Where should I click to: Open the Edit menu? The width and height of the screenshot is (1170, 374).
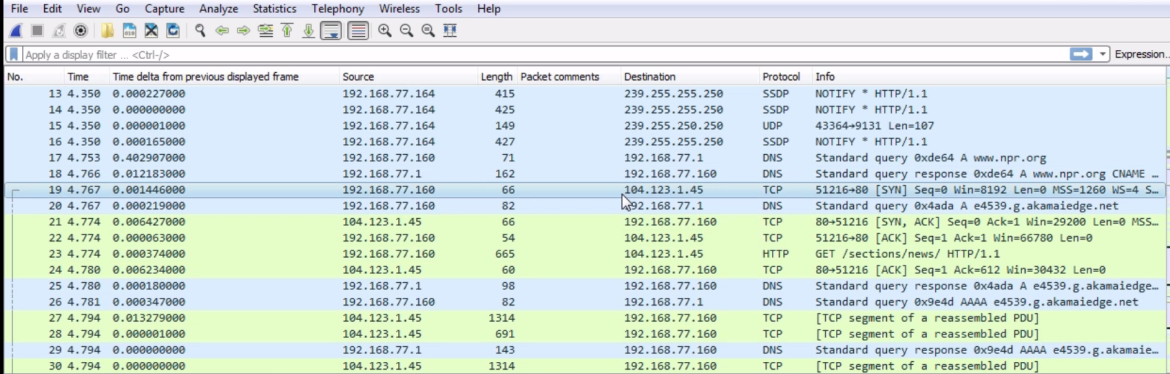(52, 9)
